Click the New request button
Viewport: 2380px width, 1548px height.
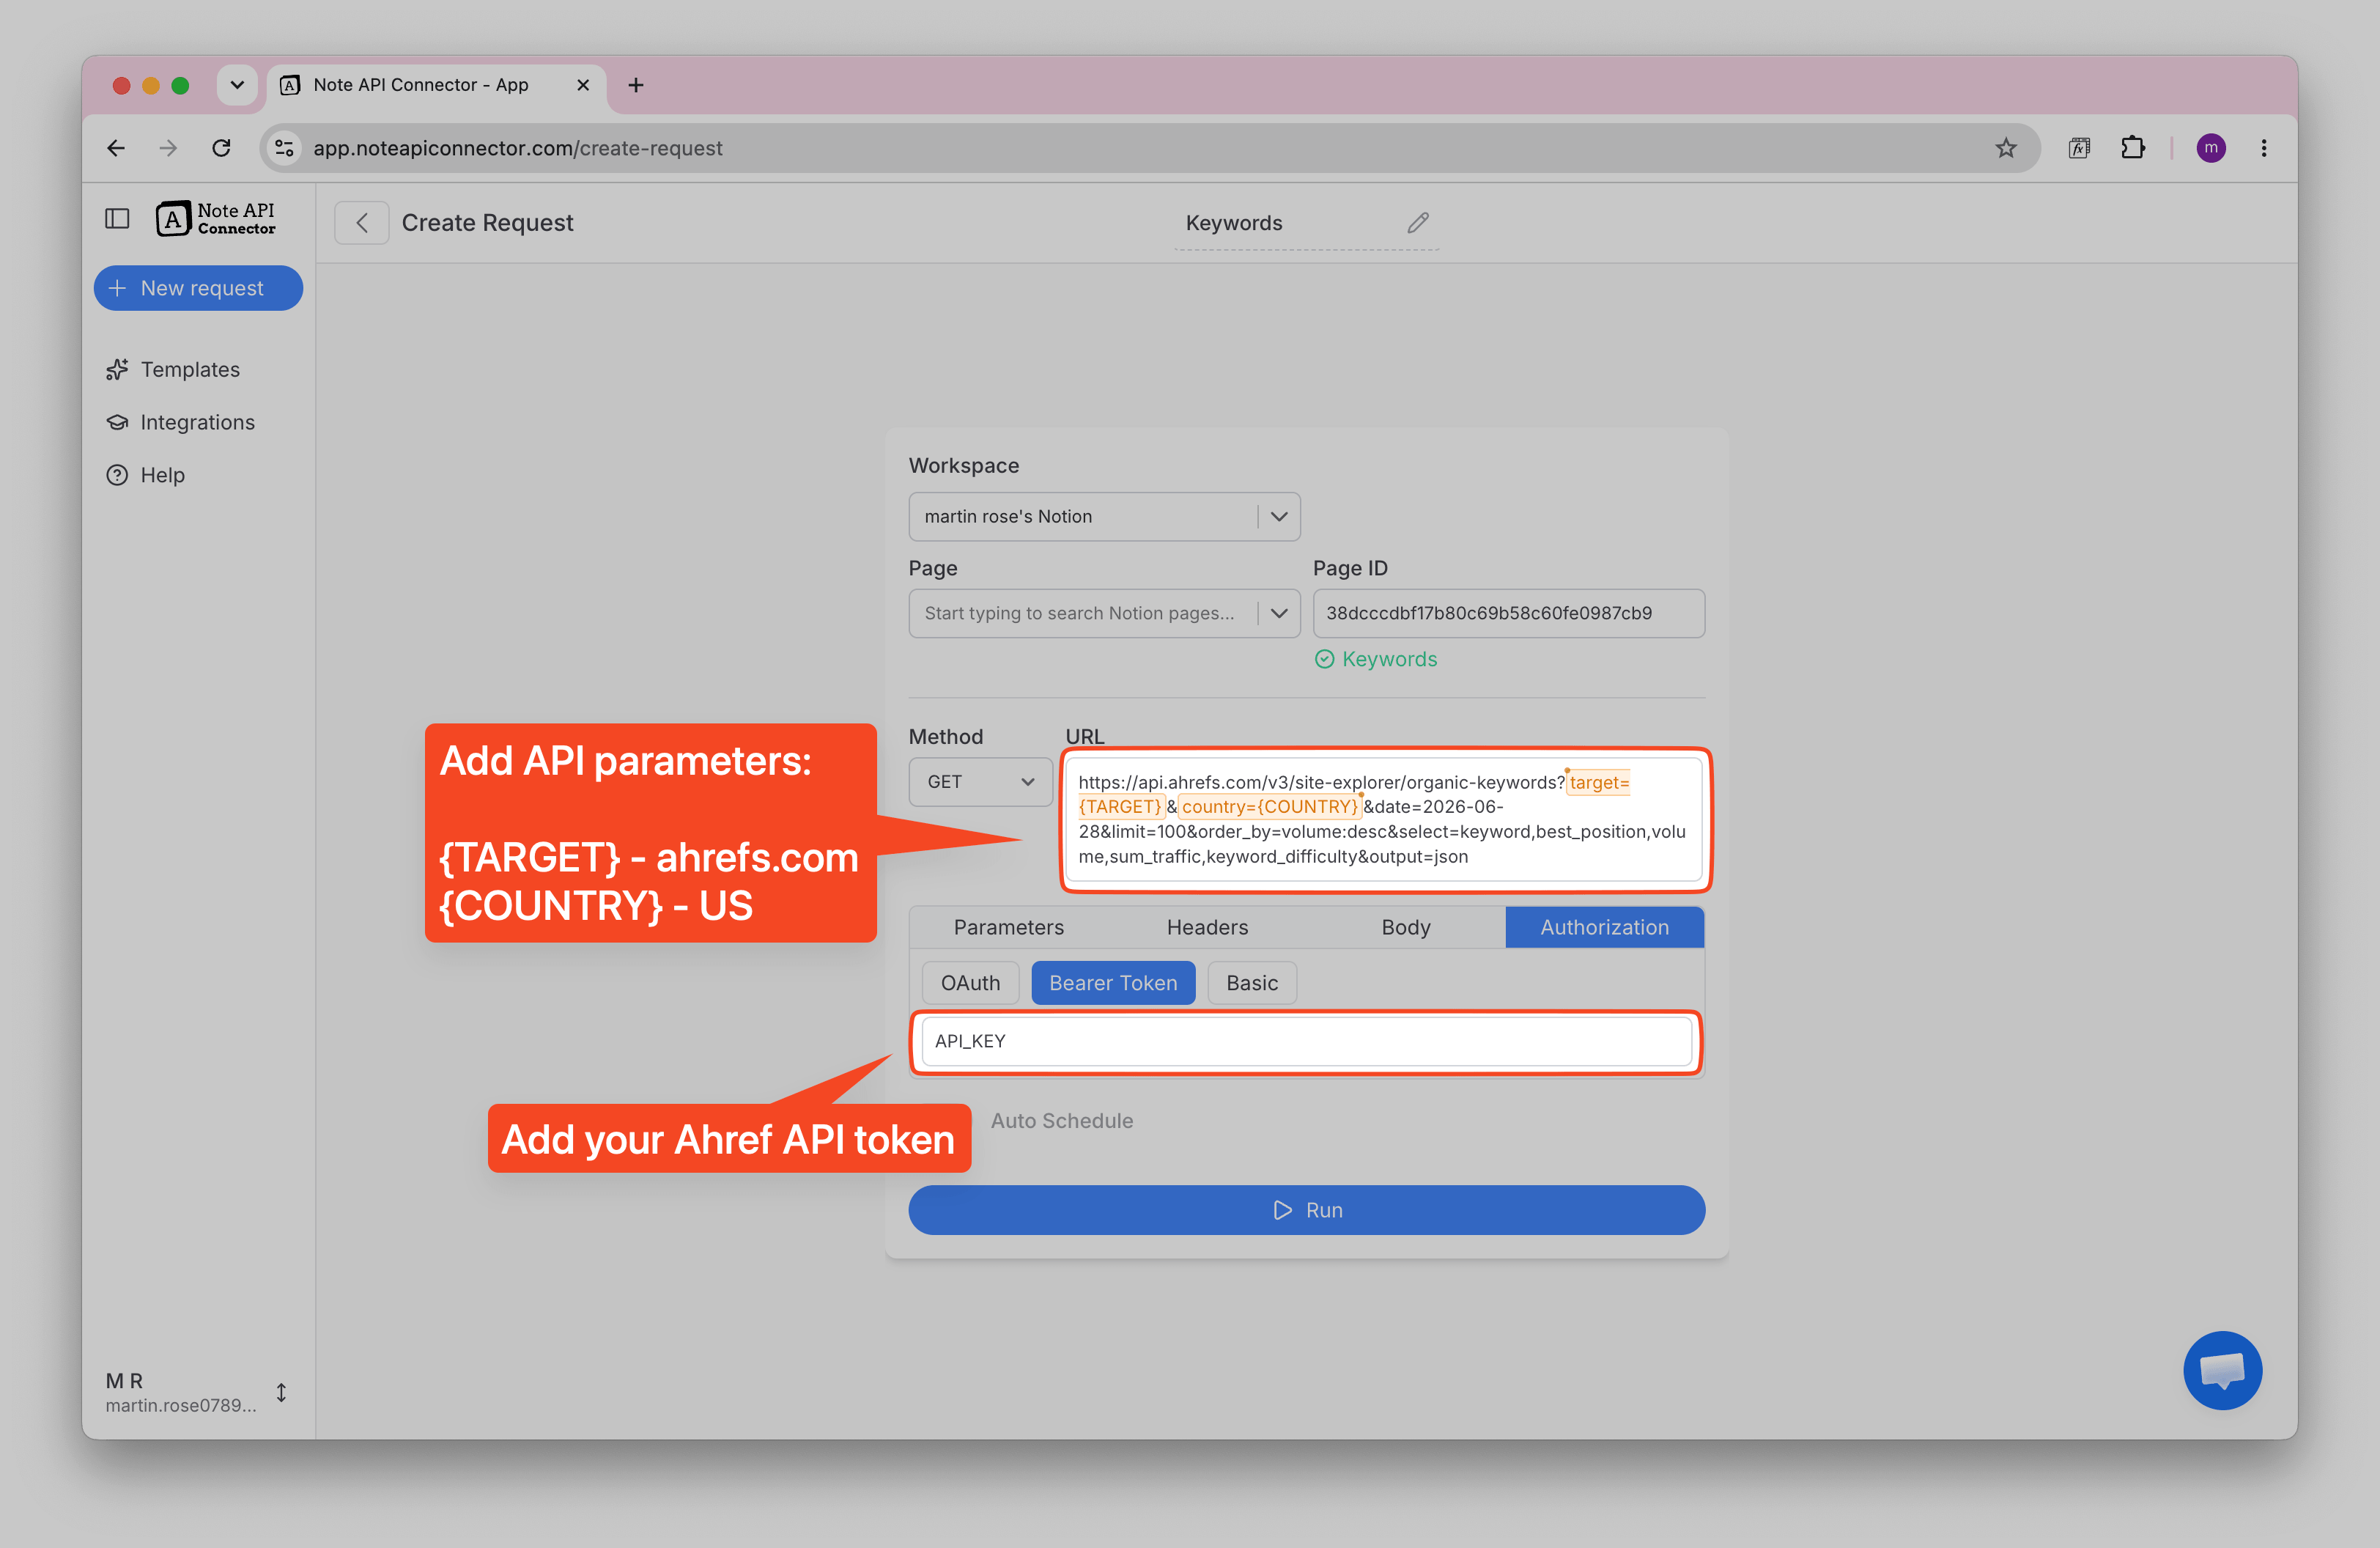[198, 288]
